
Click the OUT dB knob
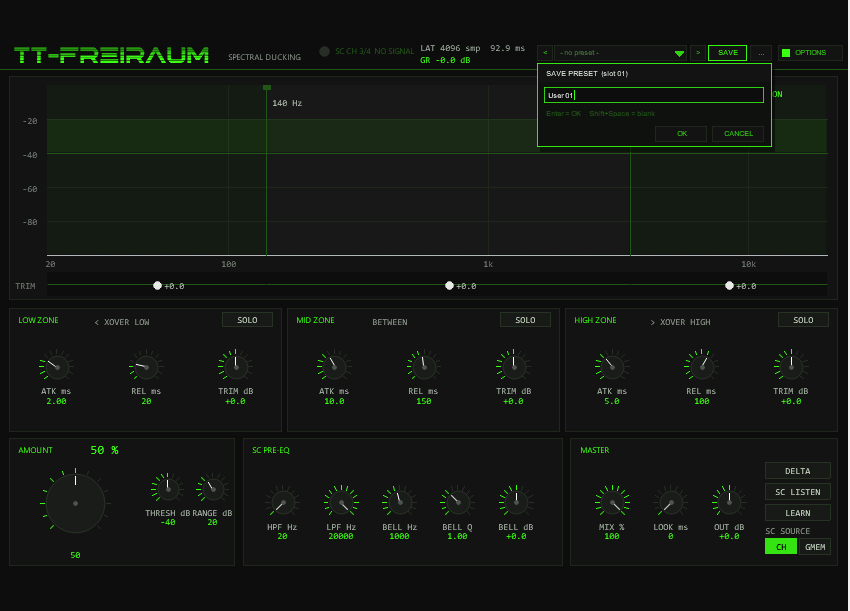click(729, 503)
